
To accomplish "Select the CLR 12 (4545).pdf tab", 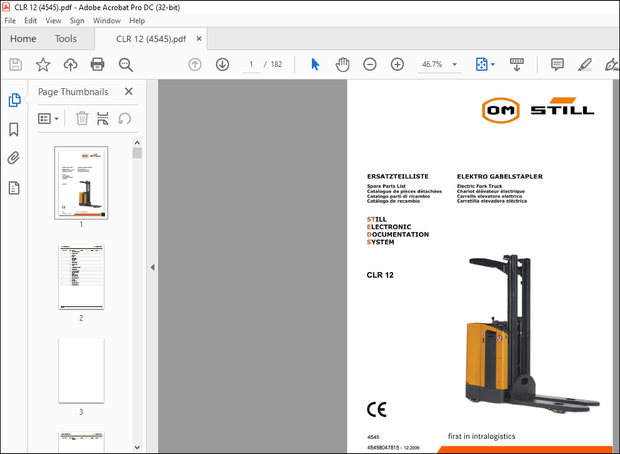I will click(151, 39).
